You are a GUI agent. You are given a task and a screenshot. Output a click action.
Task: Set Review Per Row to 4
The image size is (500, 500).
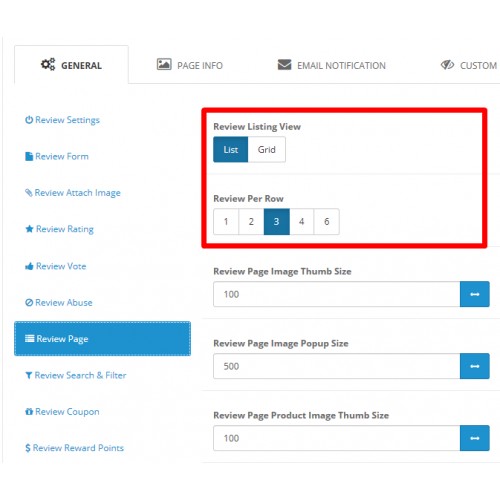tap(302, 222)
